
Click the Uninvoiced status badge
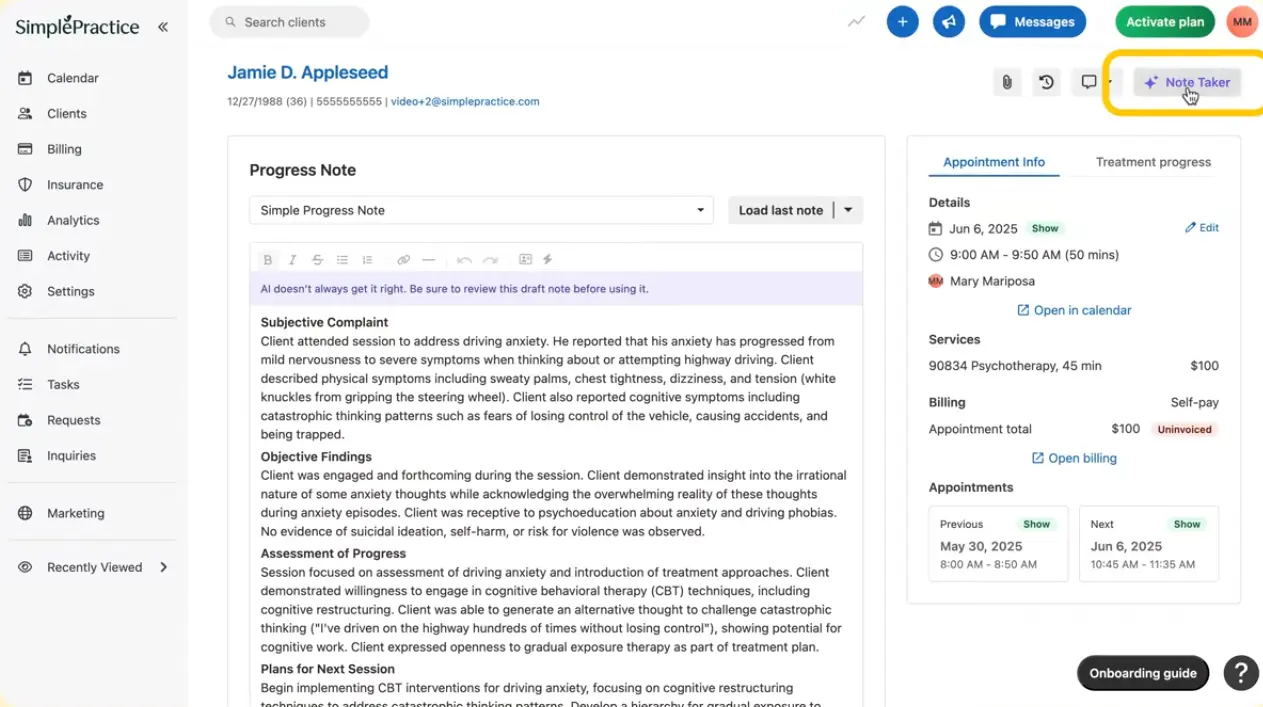point(1184,429)
